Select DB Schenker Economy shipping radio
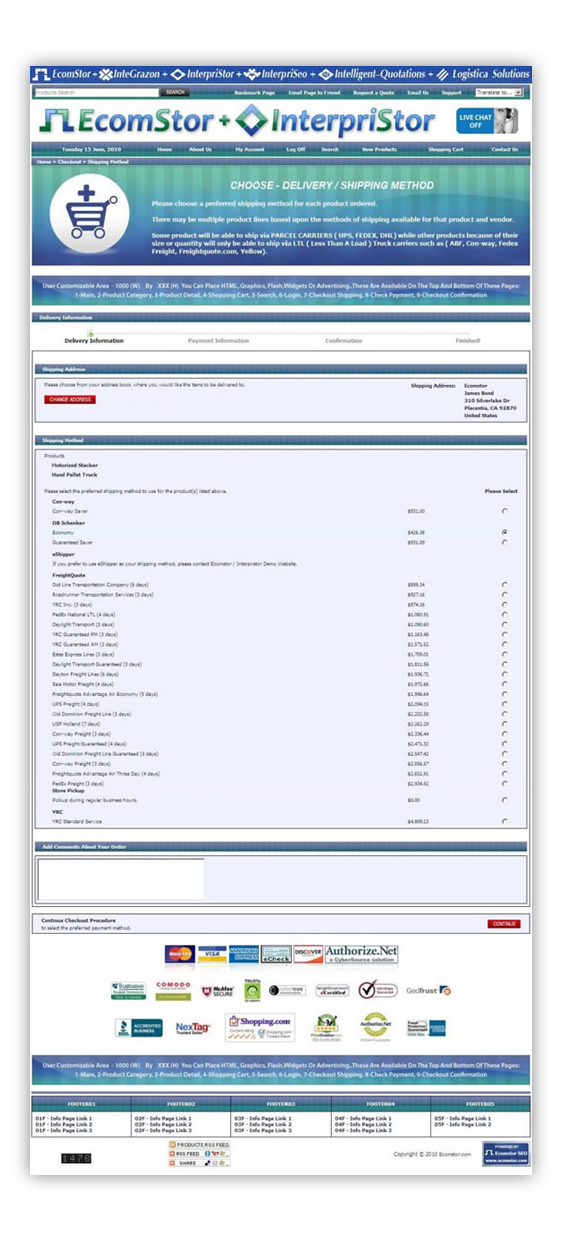This screenshot has width=562, height=1241. pyautogui.click(x=504, y=533)
